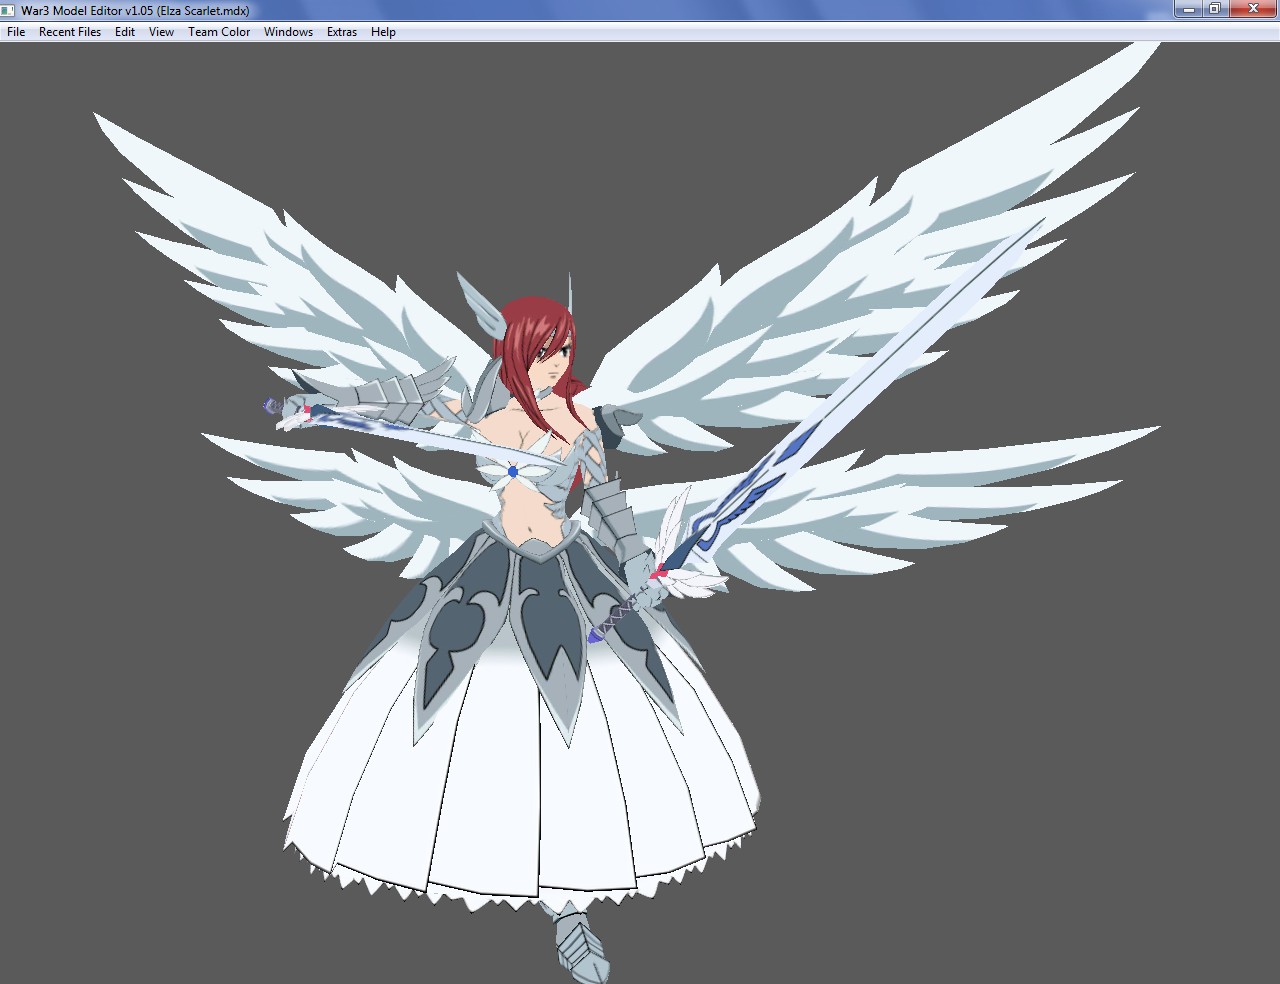The image size is (1280, 984).
Task: Open the Help menu
Action: (383, 32)
